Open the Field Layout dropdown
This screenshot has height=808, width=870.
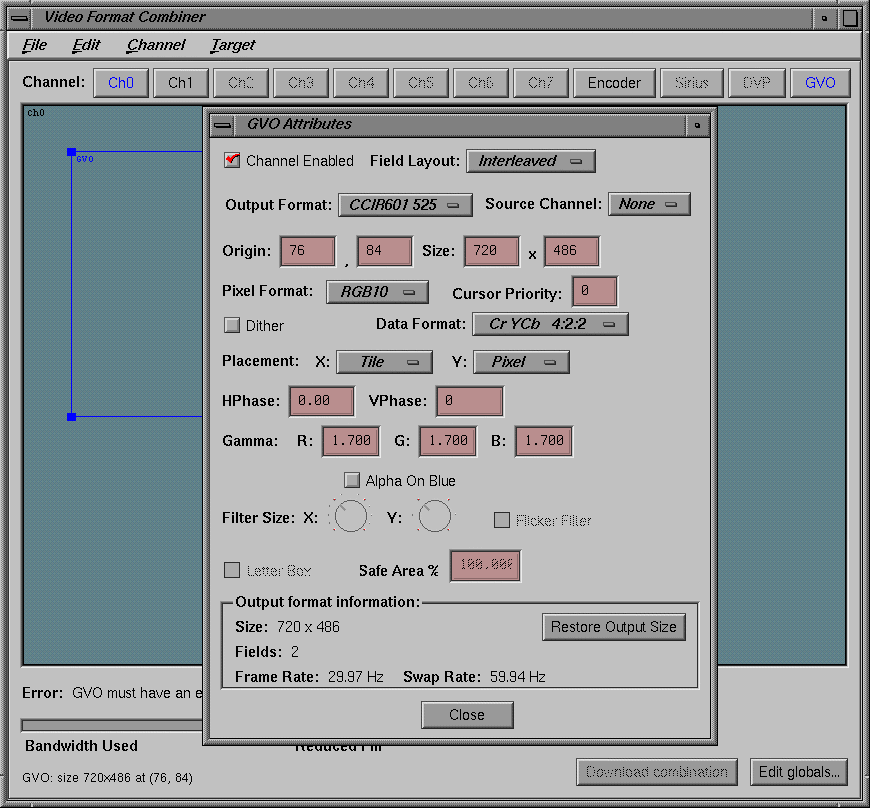[x=530, y=160]
